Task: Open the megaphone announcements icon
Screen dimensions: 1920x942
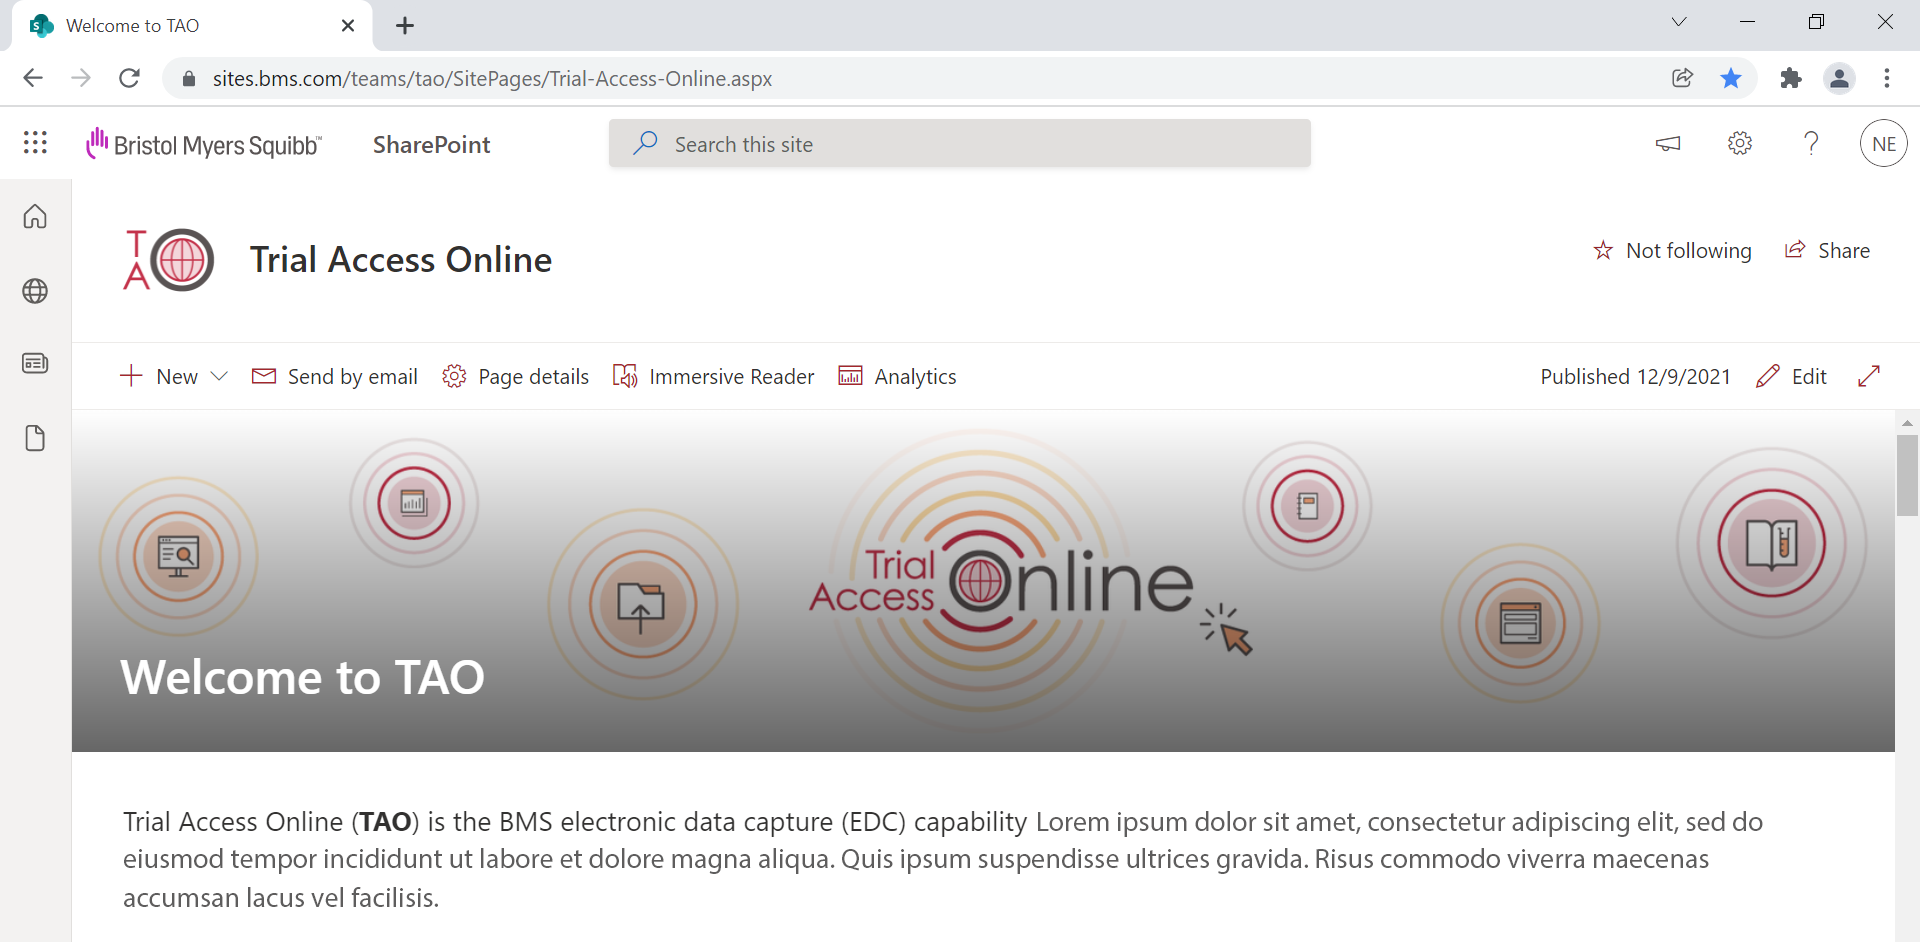Action: point(1668,144)
